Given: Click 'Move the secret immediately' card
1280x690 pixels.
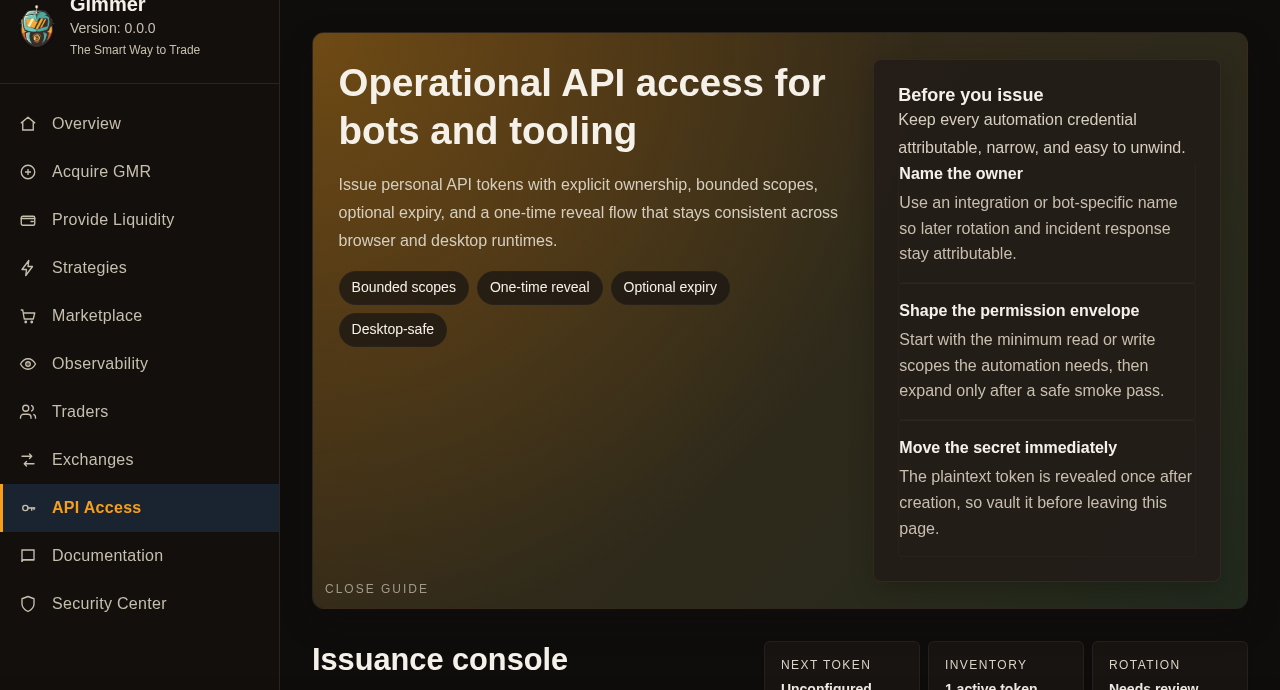Looking at the screenshot, I should (x=1046, y=489).
